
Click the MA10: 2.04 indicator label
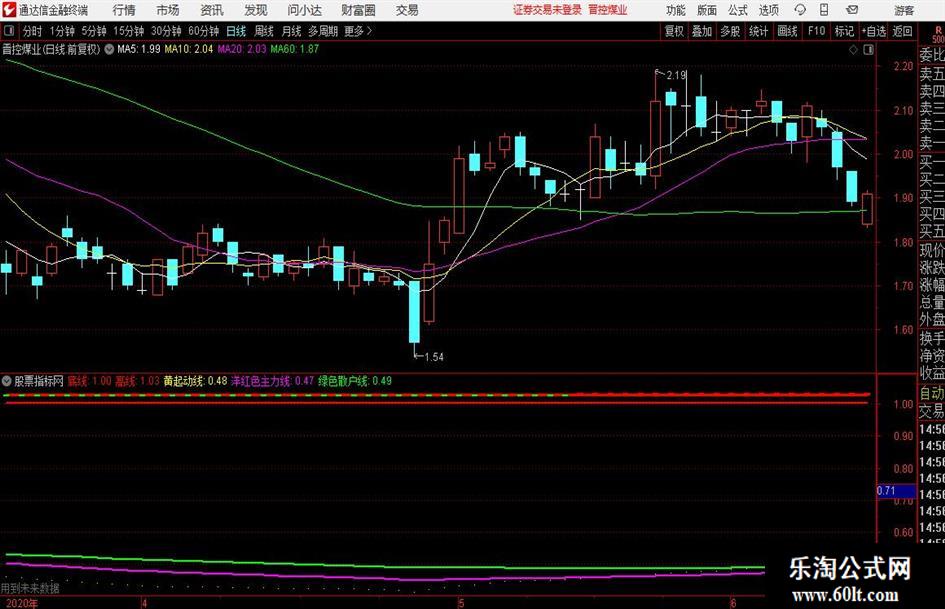189,49
